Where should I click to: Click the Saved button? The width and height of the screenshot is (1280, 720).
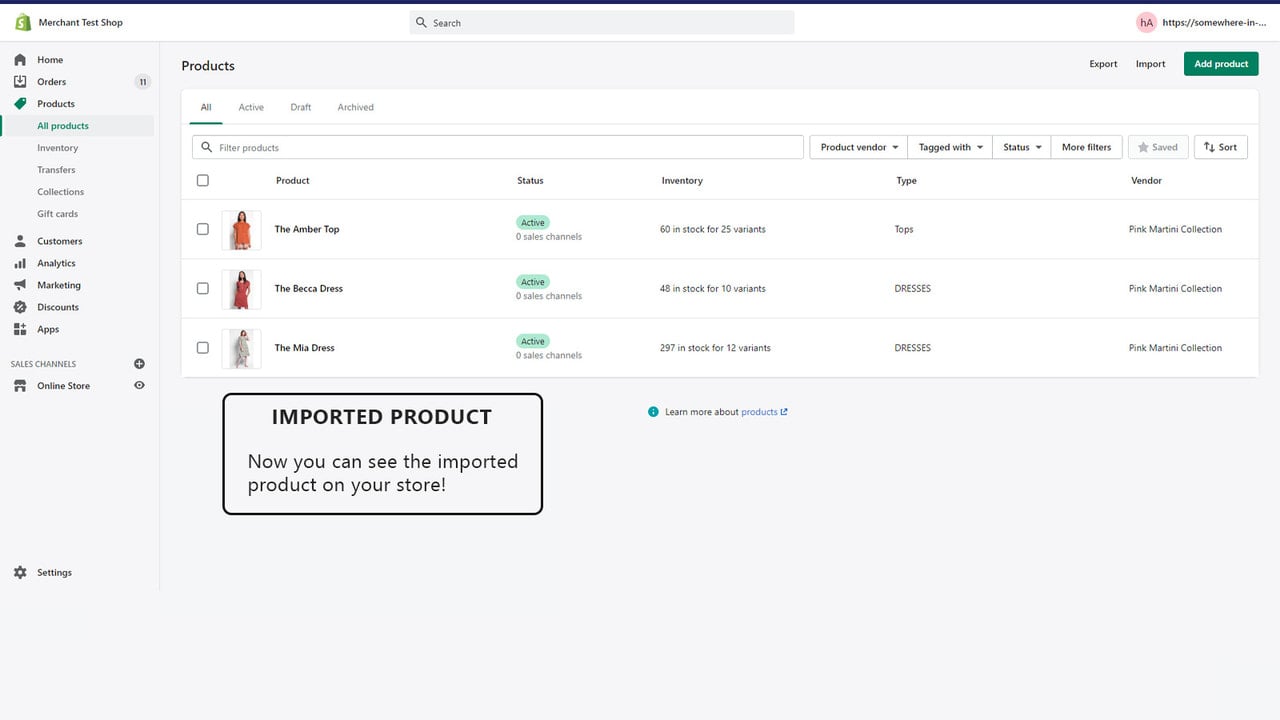point(1158,147)
